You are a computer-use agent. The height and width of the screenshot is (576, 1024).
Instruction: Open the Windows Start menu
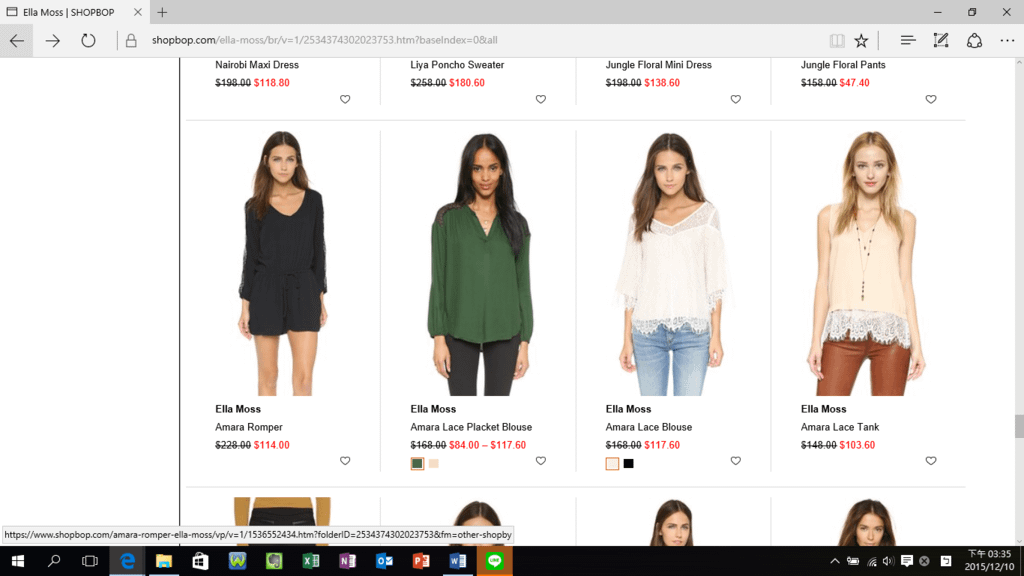(18, 561)
